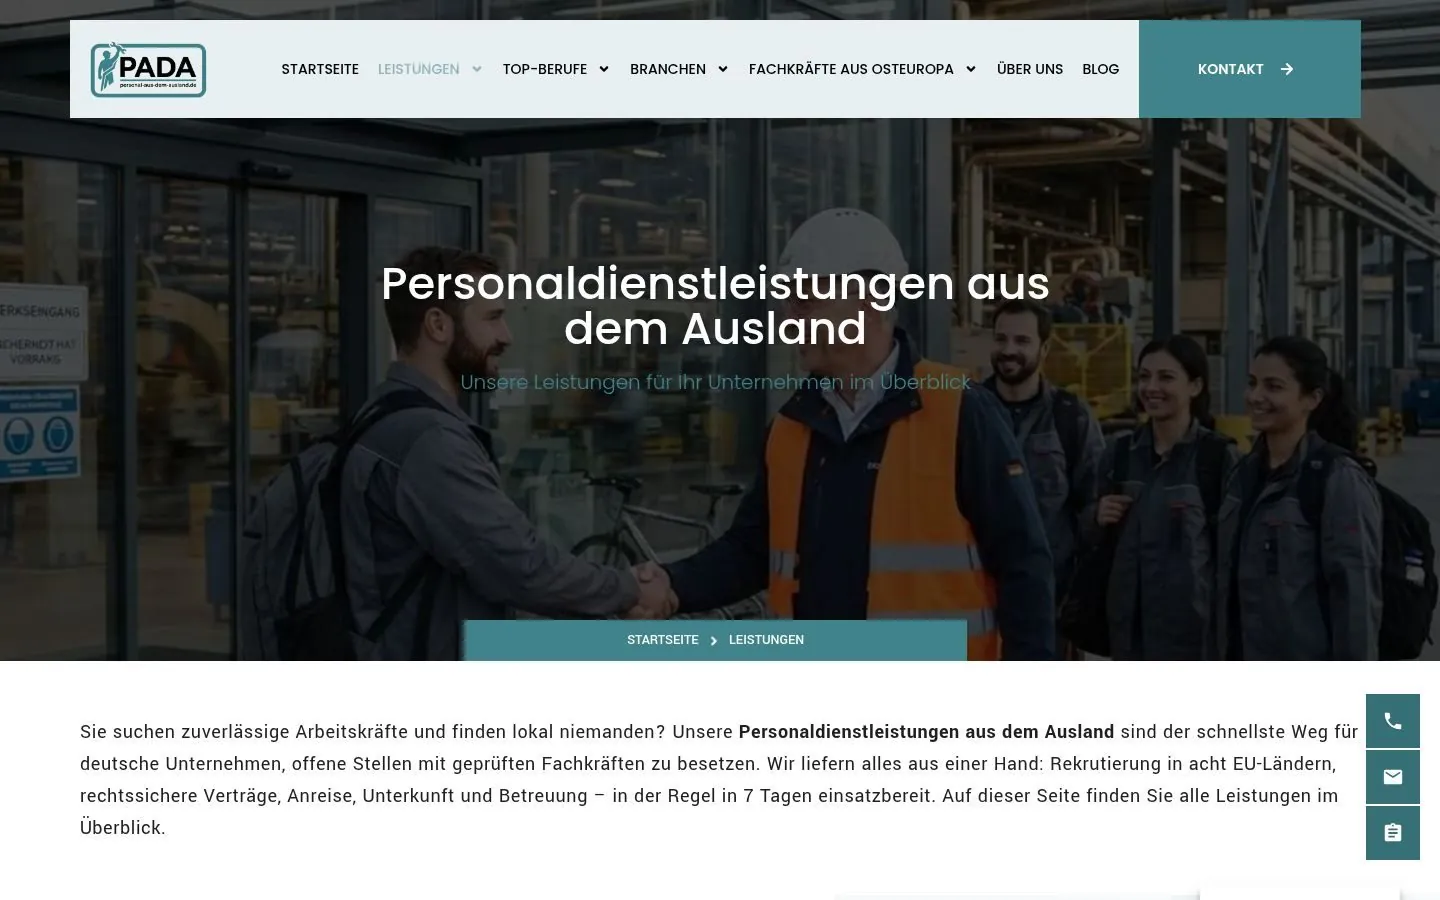Click the email envelope icon
The width and height of the screenshot is (1440, 900).
point(1393,777)
